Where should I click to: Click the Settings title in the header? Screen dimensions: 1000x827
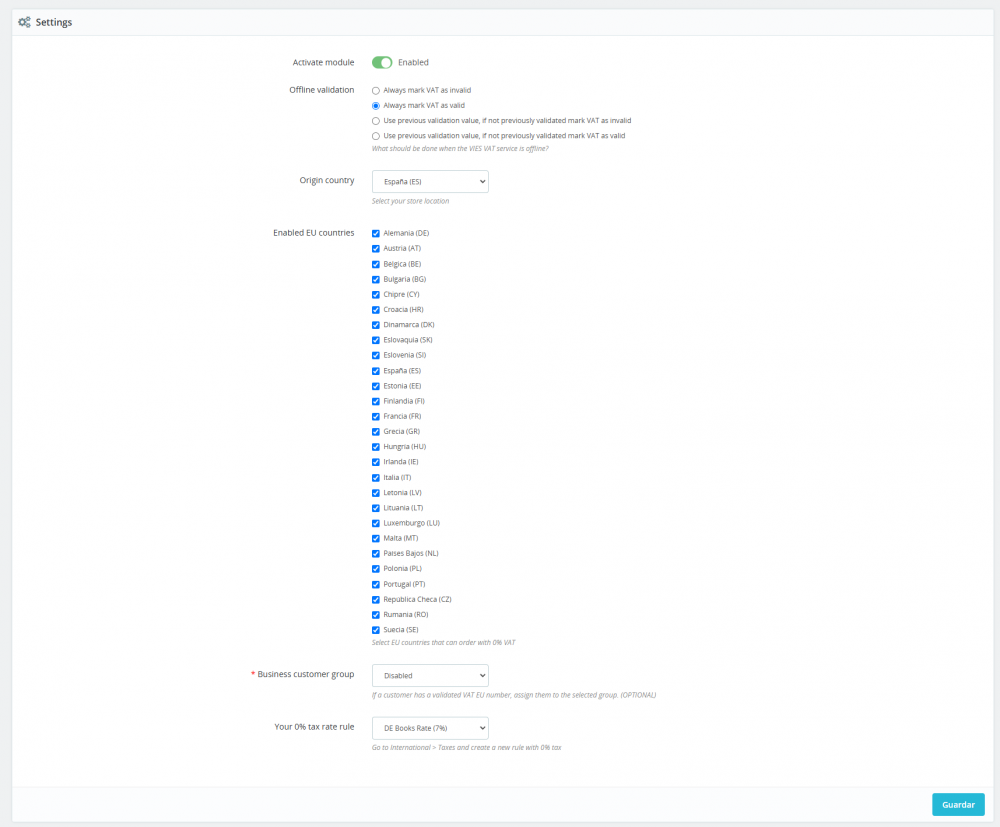55,21
